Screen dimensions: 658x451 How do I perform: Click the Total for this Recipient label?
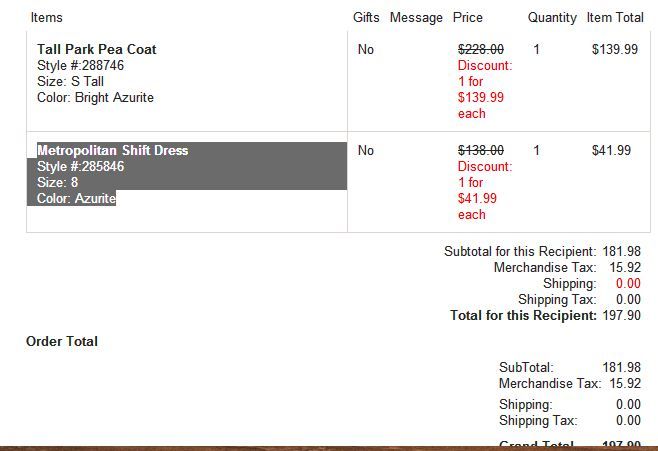pyautogui.click(x=523, y=315)
